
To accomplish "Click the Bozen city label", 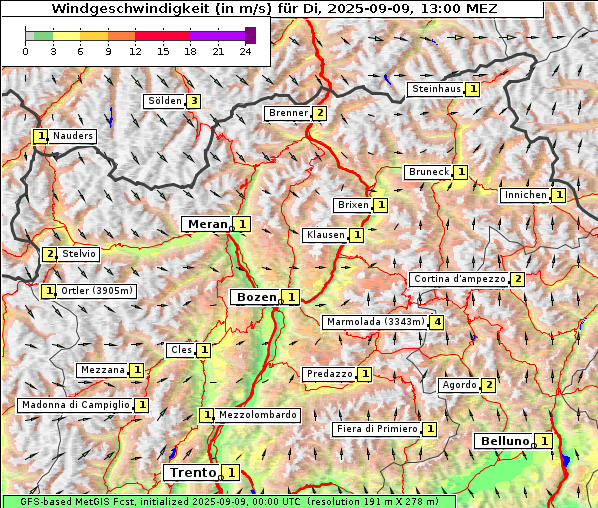I will (256, 297).
